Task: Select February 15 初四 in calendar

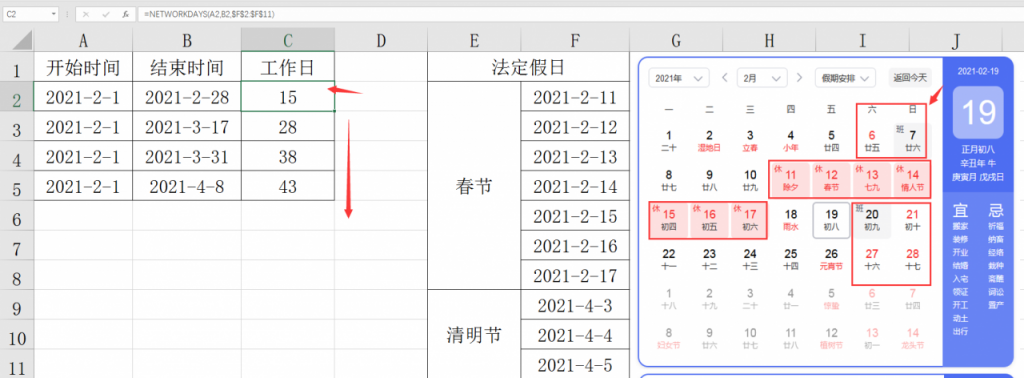Action: (669, 220)
